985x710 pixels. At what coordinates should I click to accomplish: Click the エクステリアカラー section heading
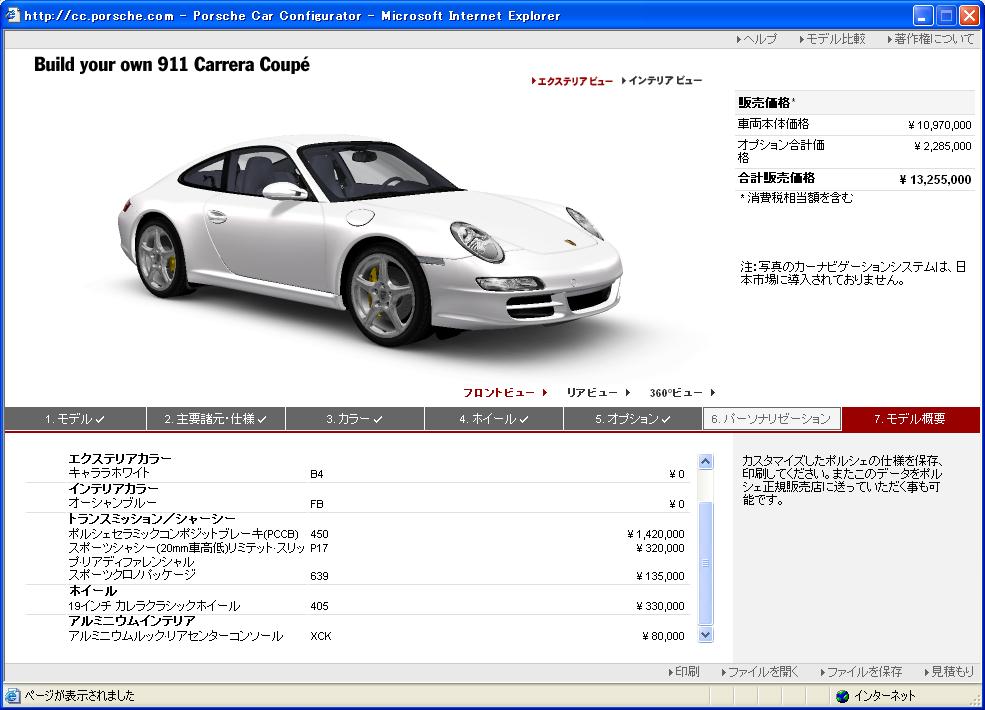click(119, 459)
